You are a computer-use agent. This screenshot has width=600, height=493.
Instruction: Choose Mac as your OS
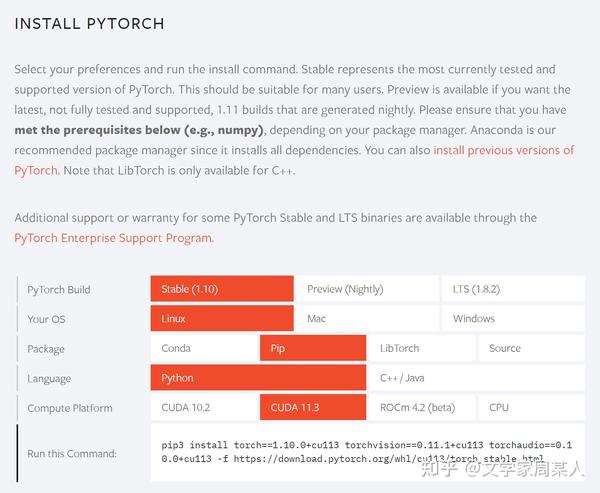point(366,319)
